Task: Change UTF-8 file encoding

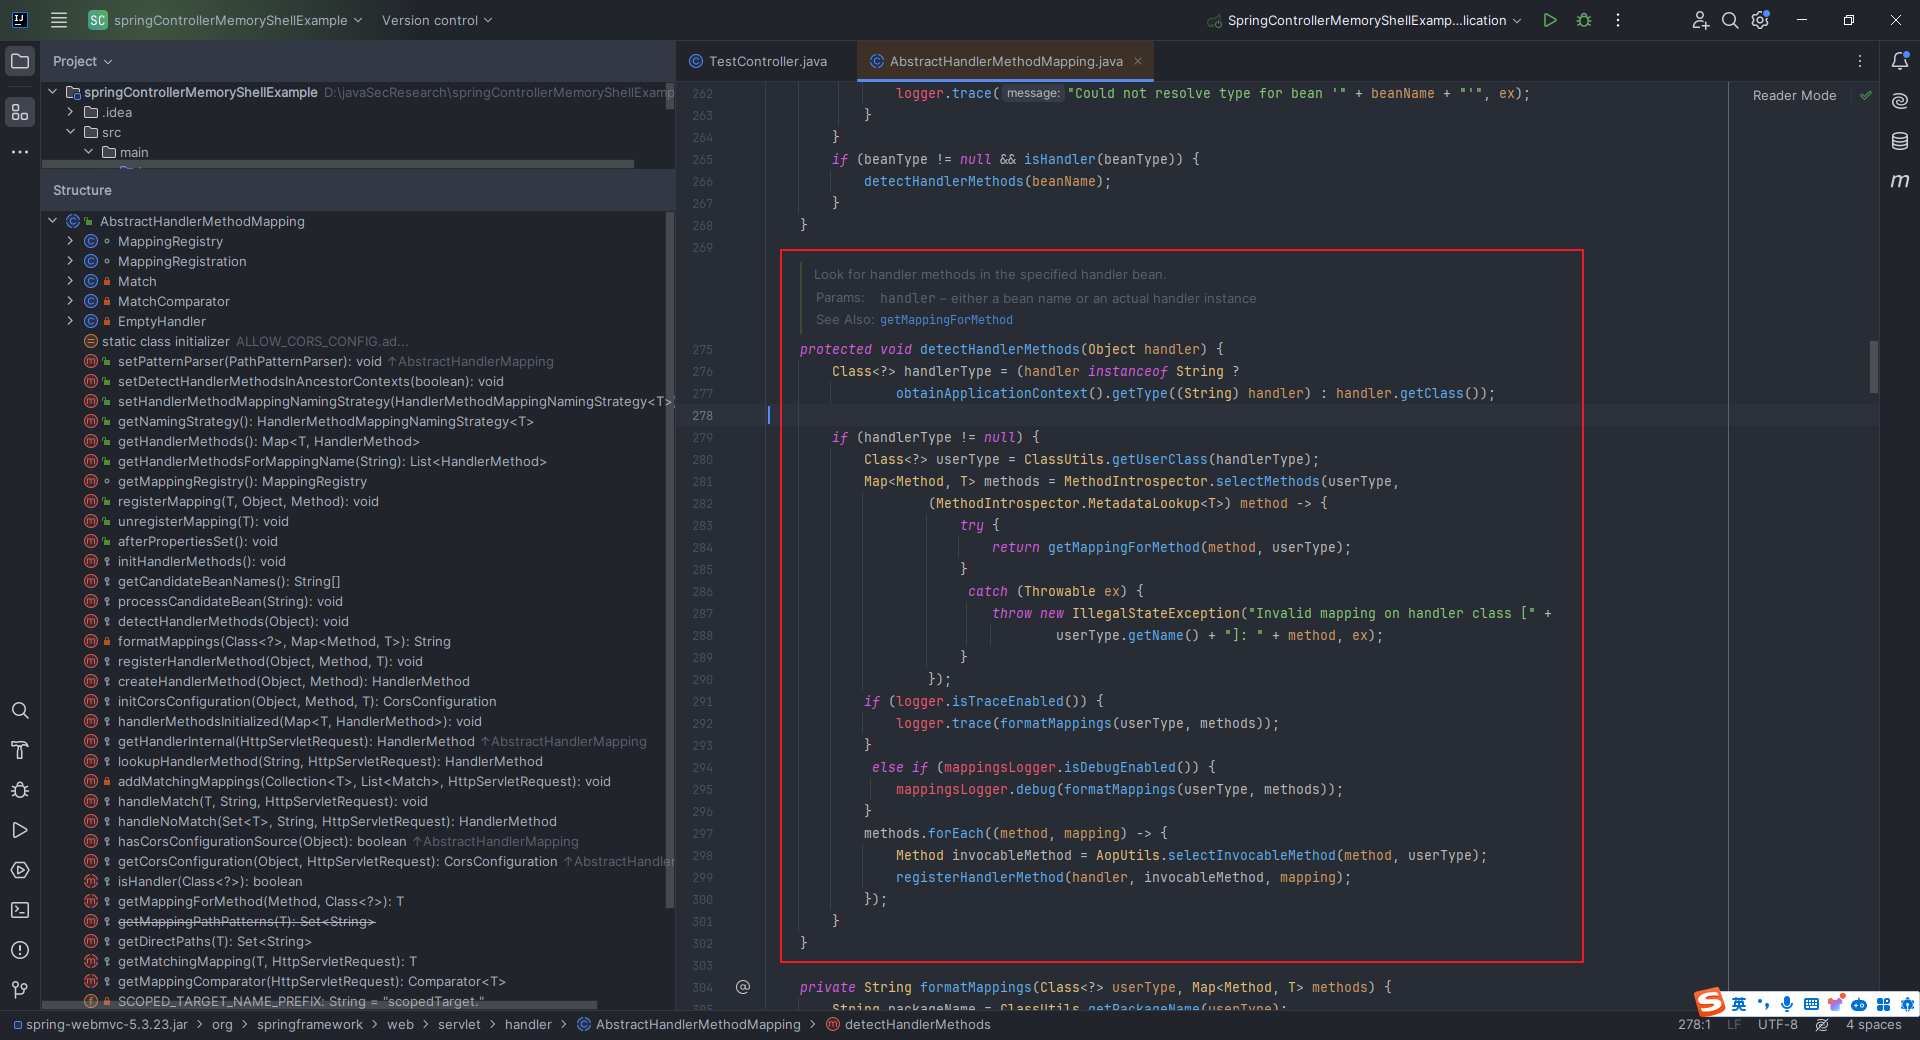Action: click(1778, 1025)
